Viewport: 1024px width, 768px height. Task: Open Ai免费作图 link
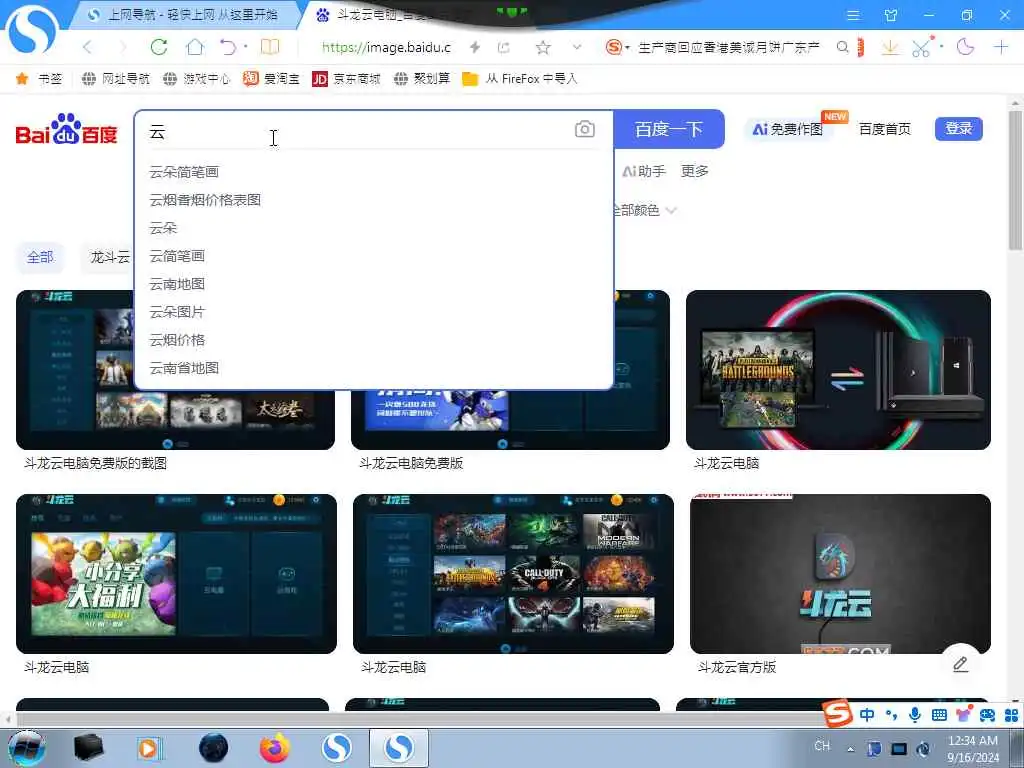click(x=788, y=129)
